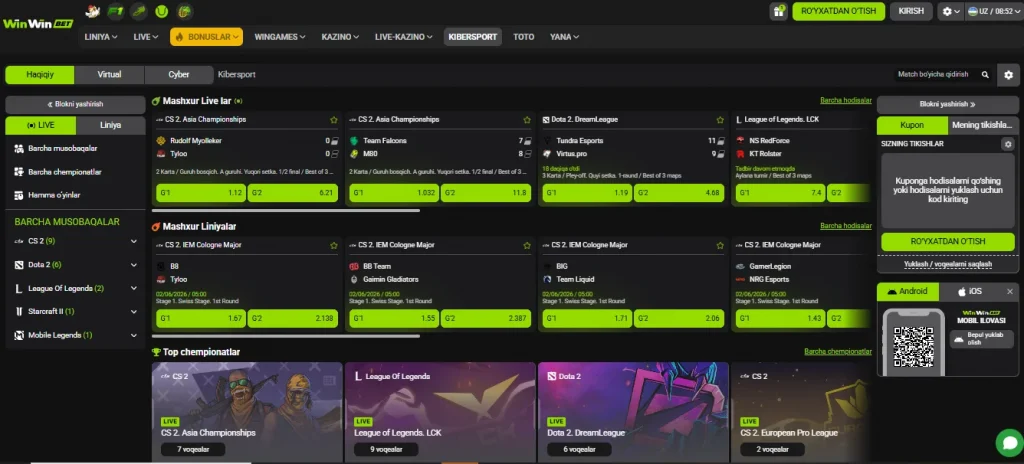Open the KIBERSPORT nav item
This screenshot has width=1024, height=464.
click(473, 37)
